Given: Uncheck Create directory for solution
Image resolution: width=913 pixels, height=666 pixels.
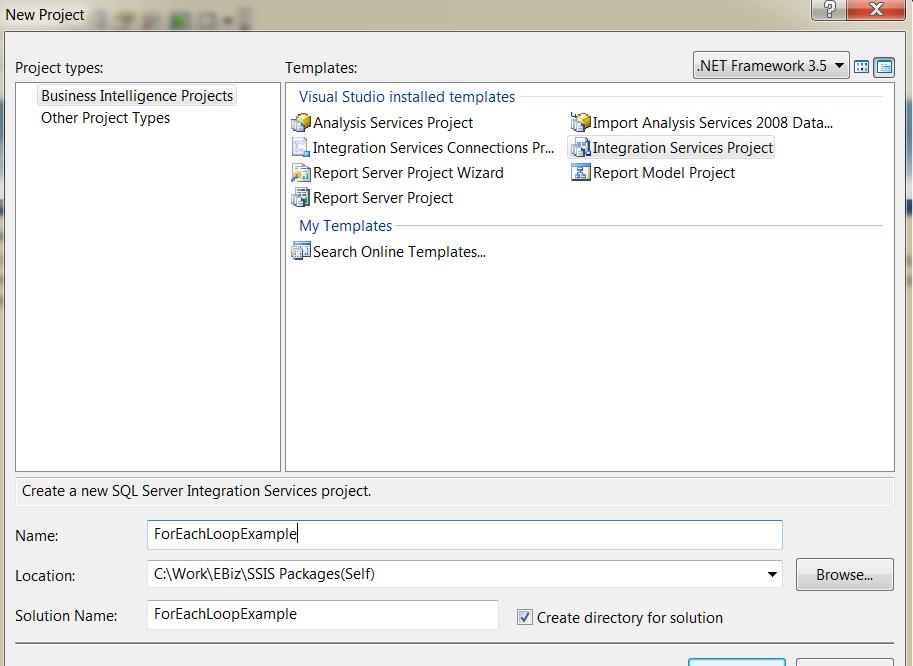Looking at the screenshot, I should pos(525,617).
